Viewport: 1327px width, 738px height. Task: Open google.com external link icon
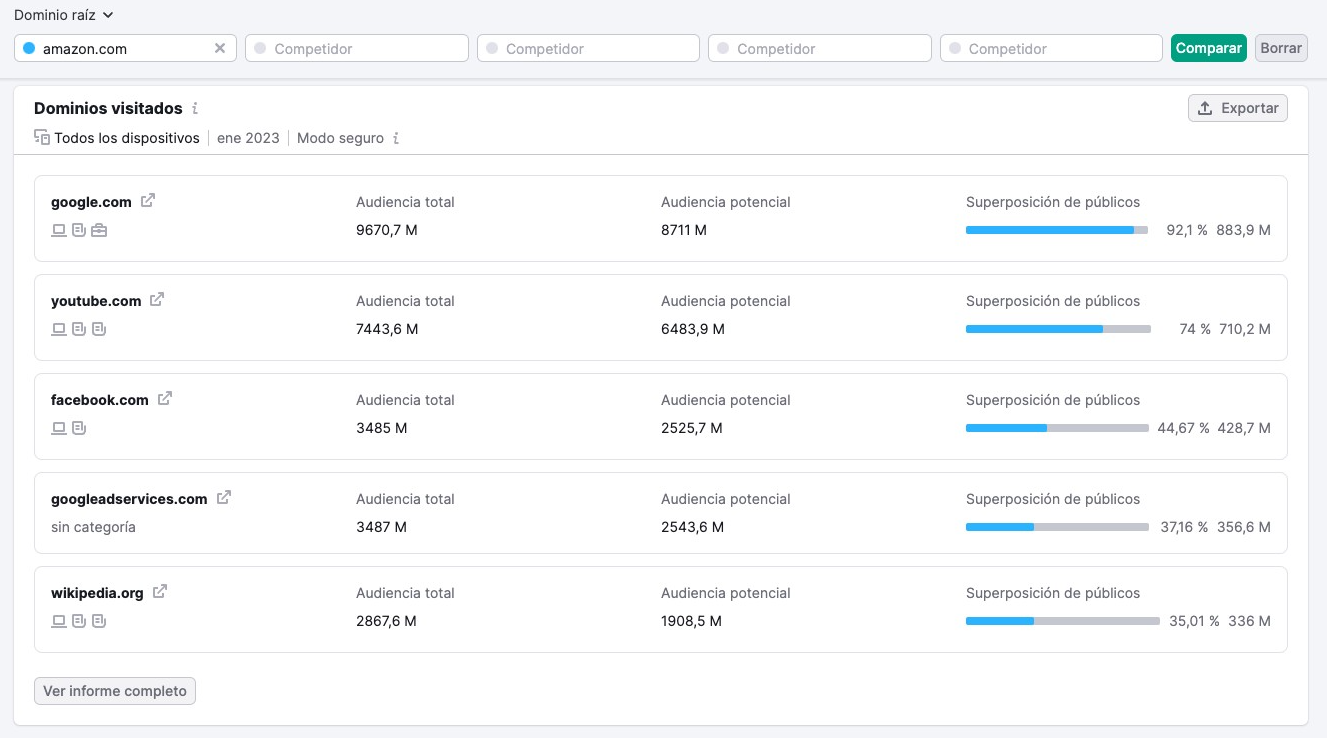point(148,201)
